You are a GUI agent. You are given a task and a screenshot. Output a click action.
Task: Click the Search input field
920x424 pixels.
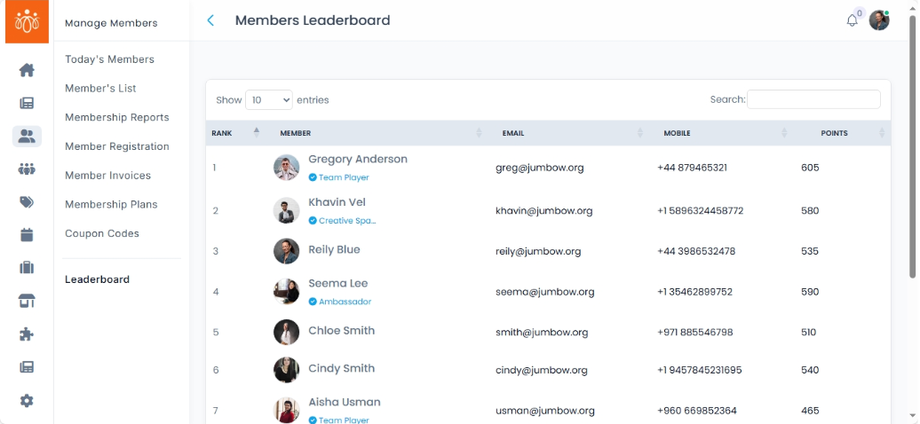[813, 100]
